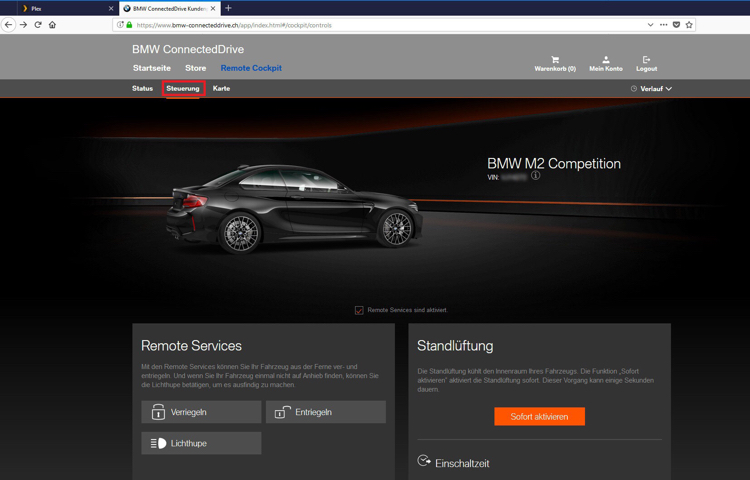Open the Remote Cockpit menu item
The width and height of the screenshot is (750, 480).
251,68
